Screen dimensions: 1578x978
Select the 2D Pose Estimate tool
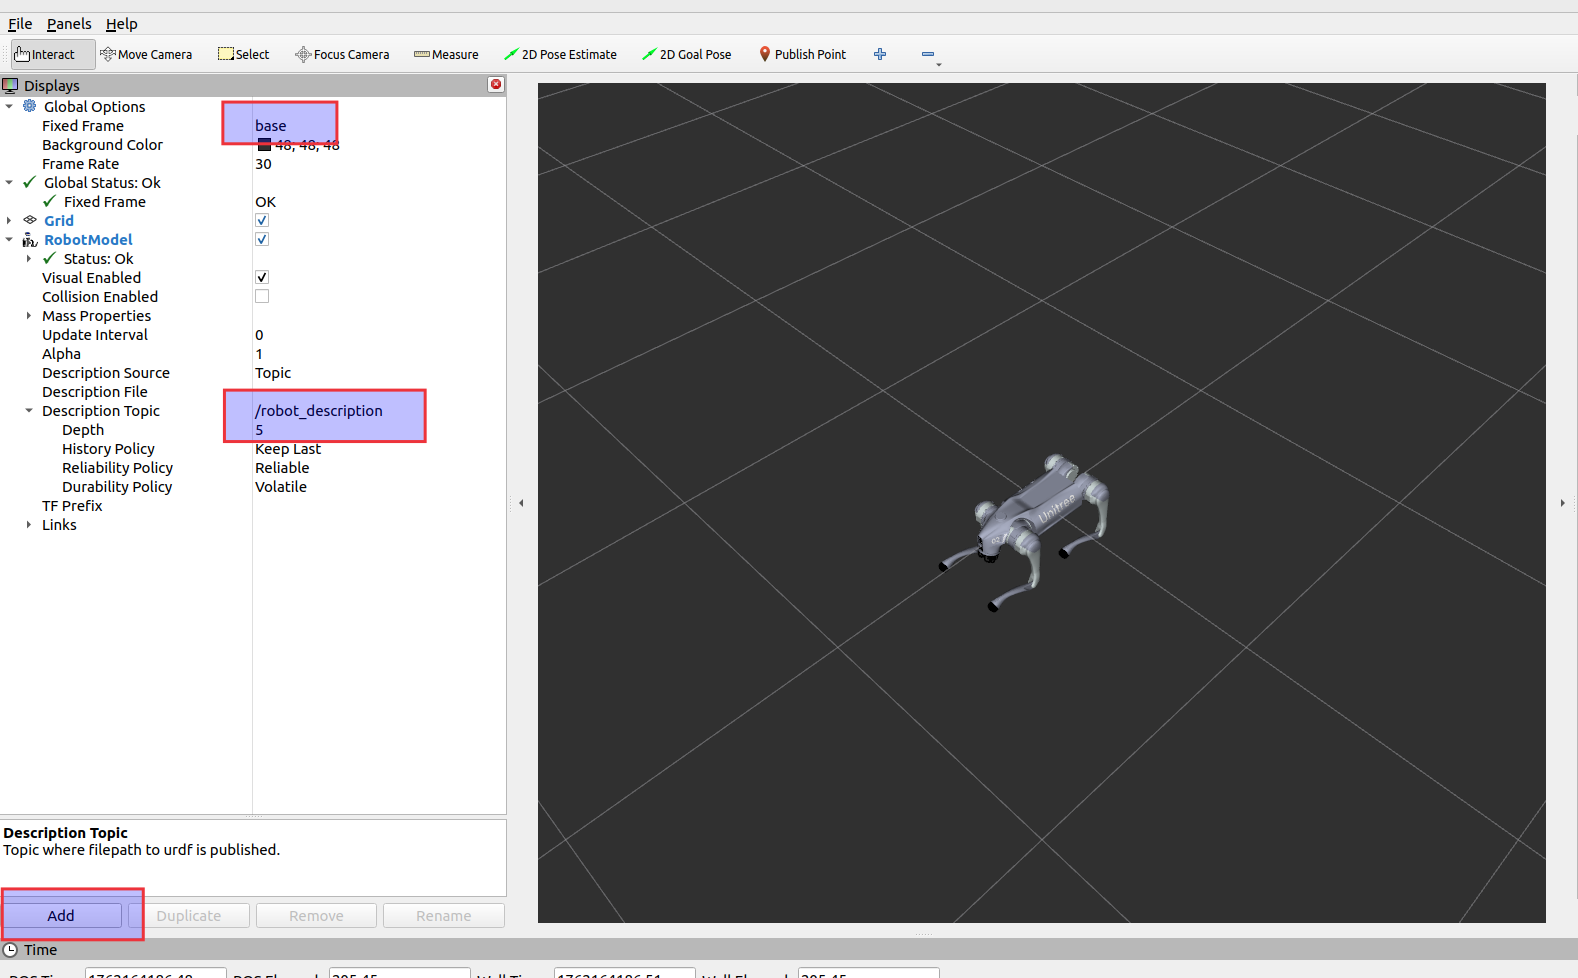pos(560,54)
